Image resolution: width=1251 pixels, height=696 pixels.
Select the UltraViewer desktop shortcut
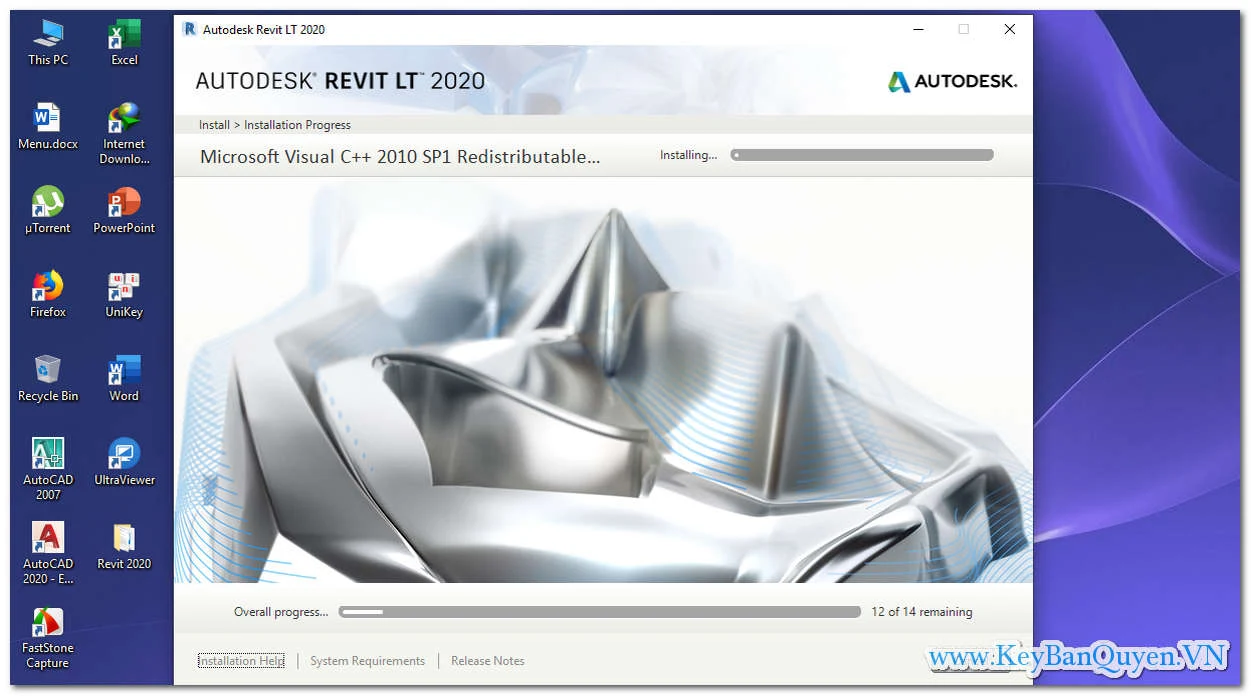tap(124, 462)
